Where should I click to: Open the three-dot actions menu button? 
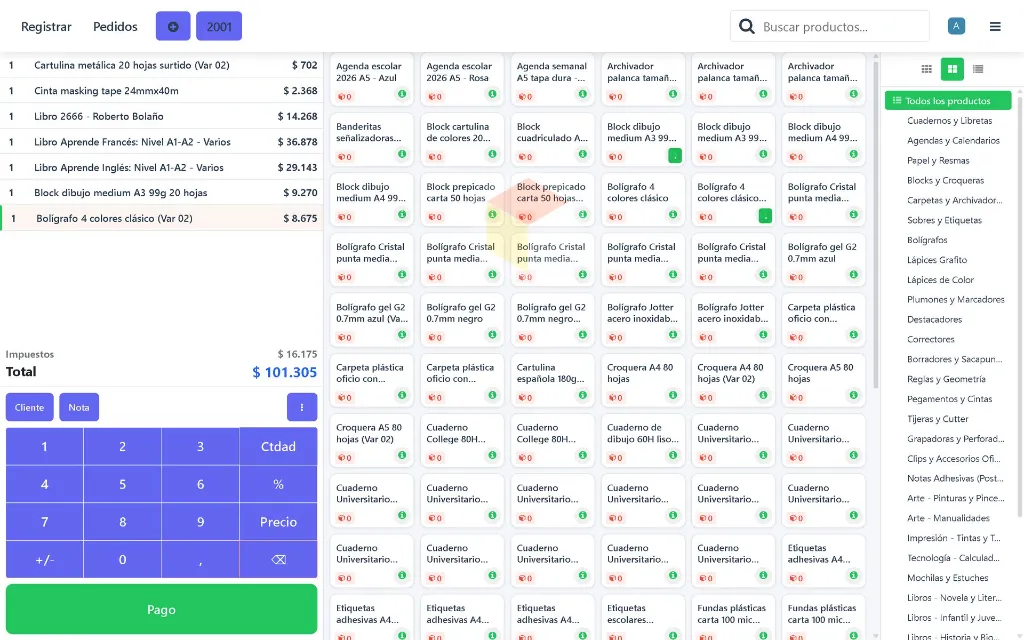point(302,408)
